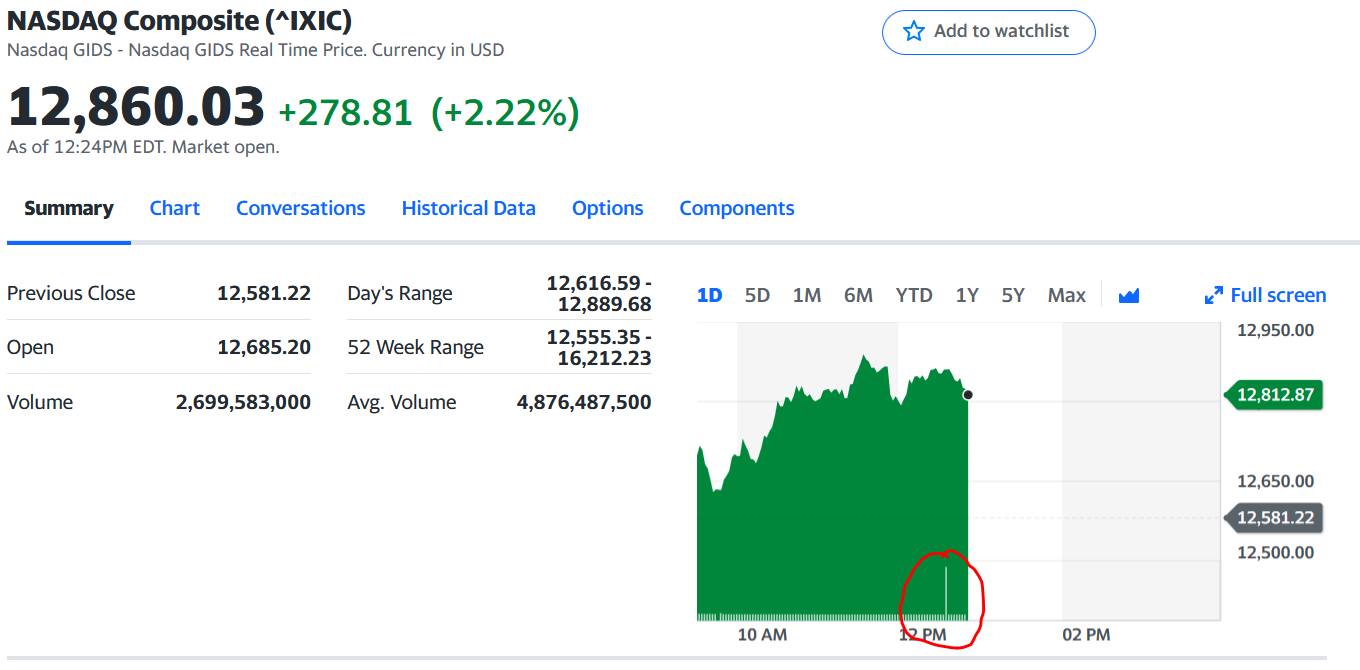Switch chart to 1Y range
The width and height of the screenshot is (1360, 670).
967,295
